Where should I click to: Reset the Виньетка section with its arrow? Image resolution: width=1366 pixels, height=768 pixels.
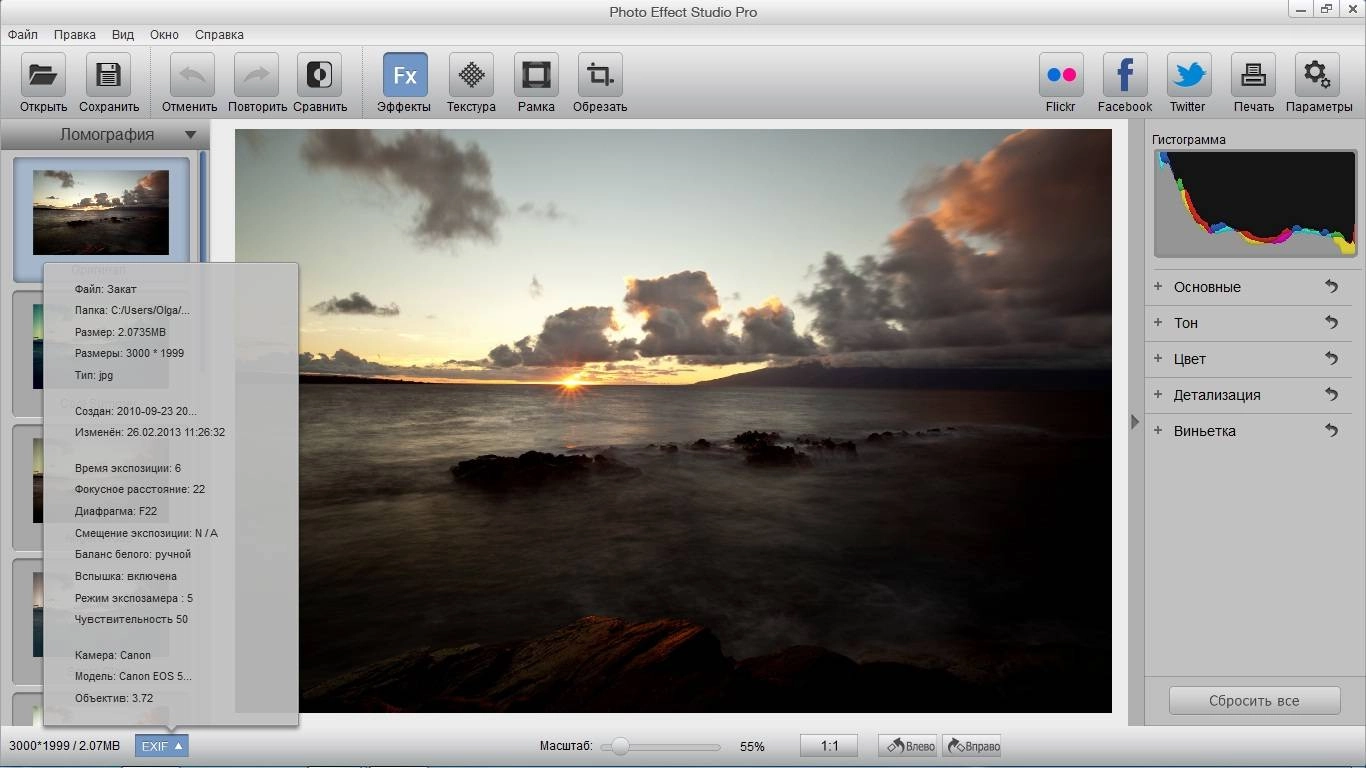click(1331, 431)
